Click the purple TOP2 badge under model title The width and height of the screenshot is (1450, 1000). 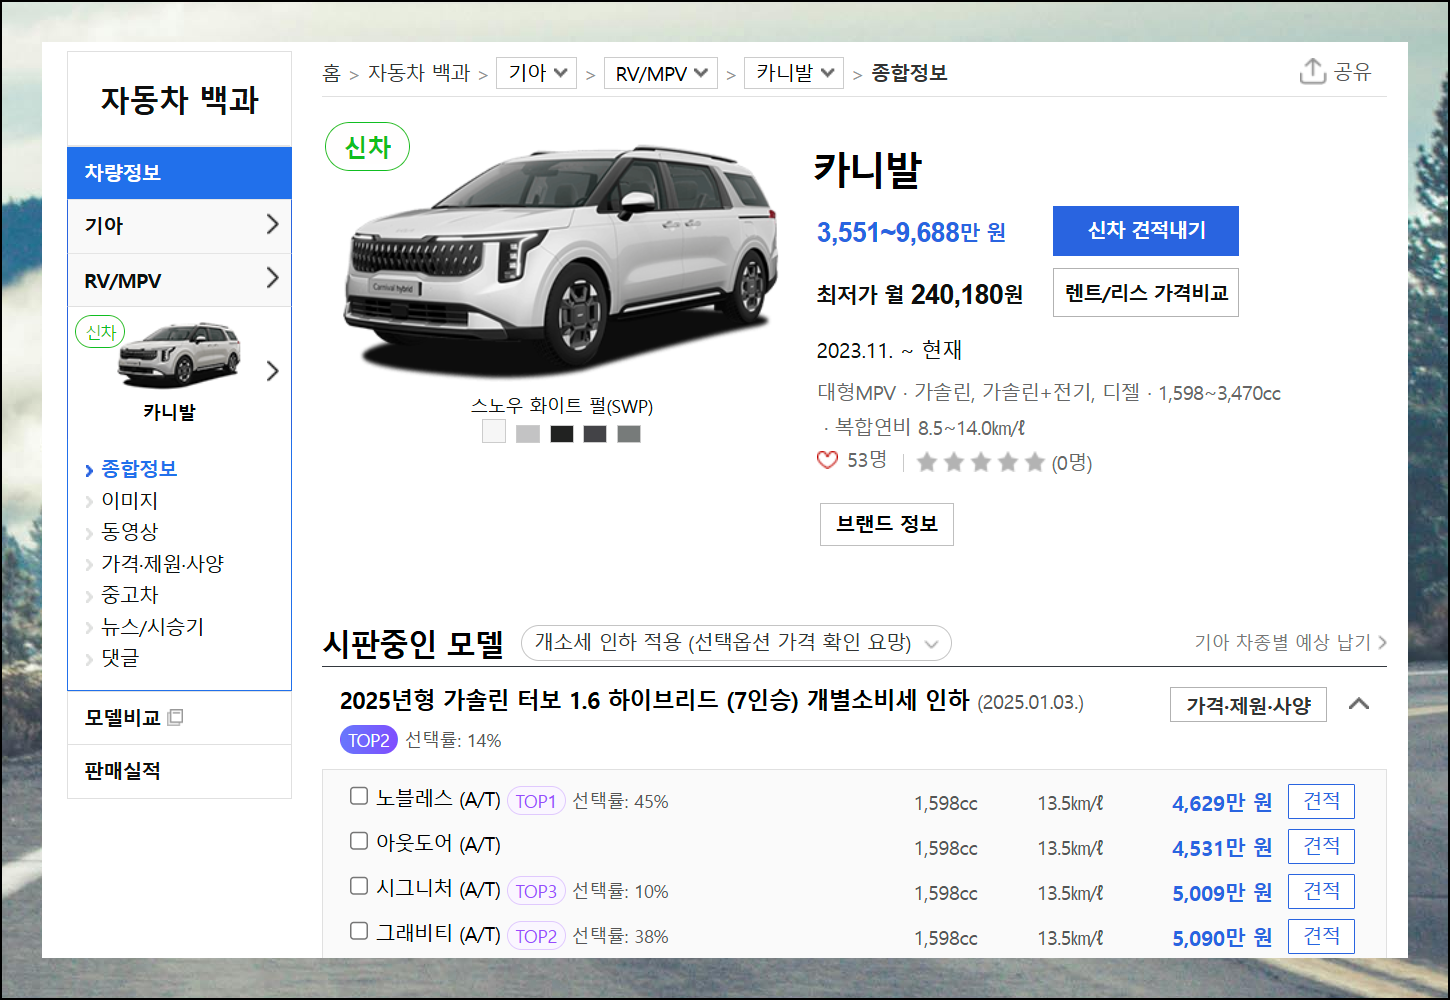pos(369,740)
